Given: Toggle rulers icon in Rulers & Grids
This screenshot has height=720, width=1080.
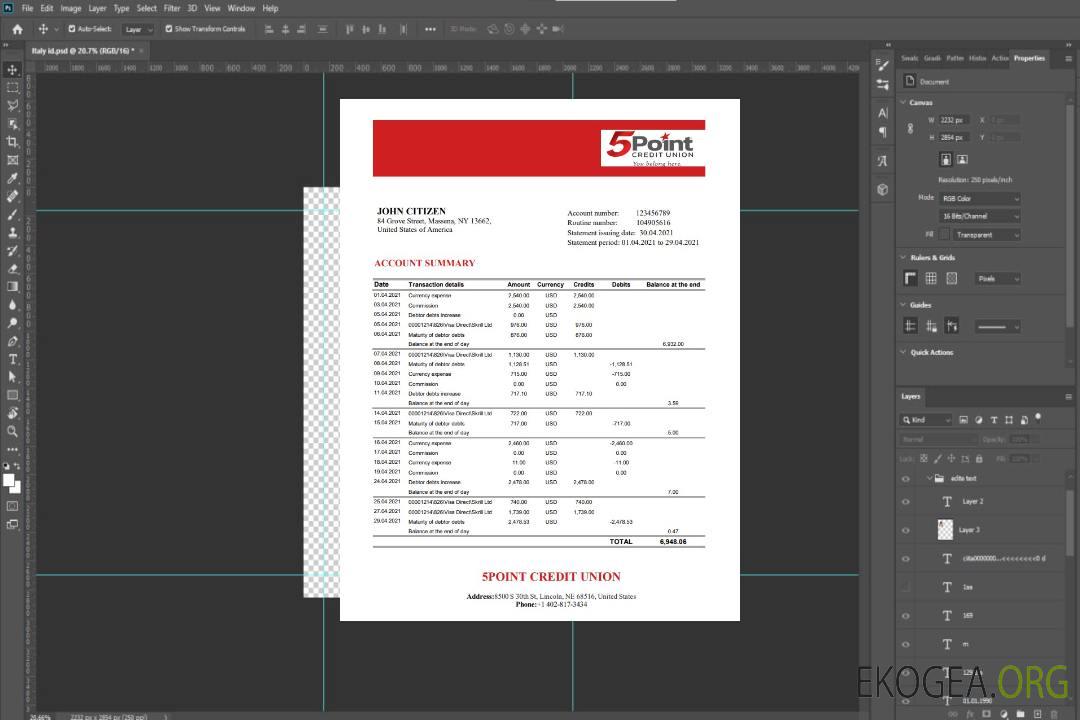Looking at the screenshot, I should (911, 278).
